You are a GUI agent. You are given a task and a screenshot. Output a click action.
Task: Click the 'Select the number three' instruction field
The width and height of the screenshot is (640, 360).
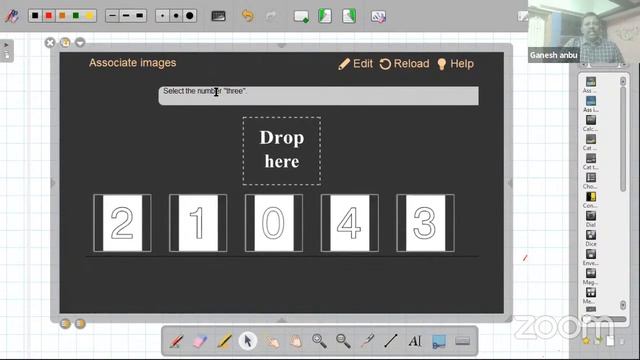[318, 96]
